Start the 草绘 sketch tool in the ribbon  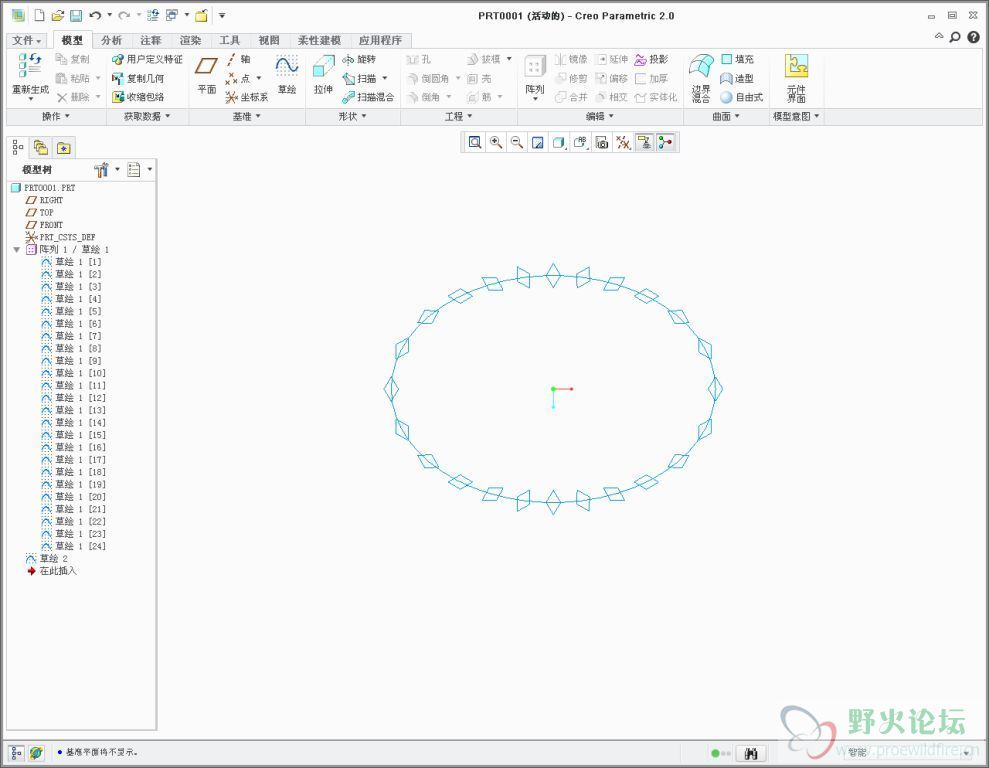[287, 74]
